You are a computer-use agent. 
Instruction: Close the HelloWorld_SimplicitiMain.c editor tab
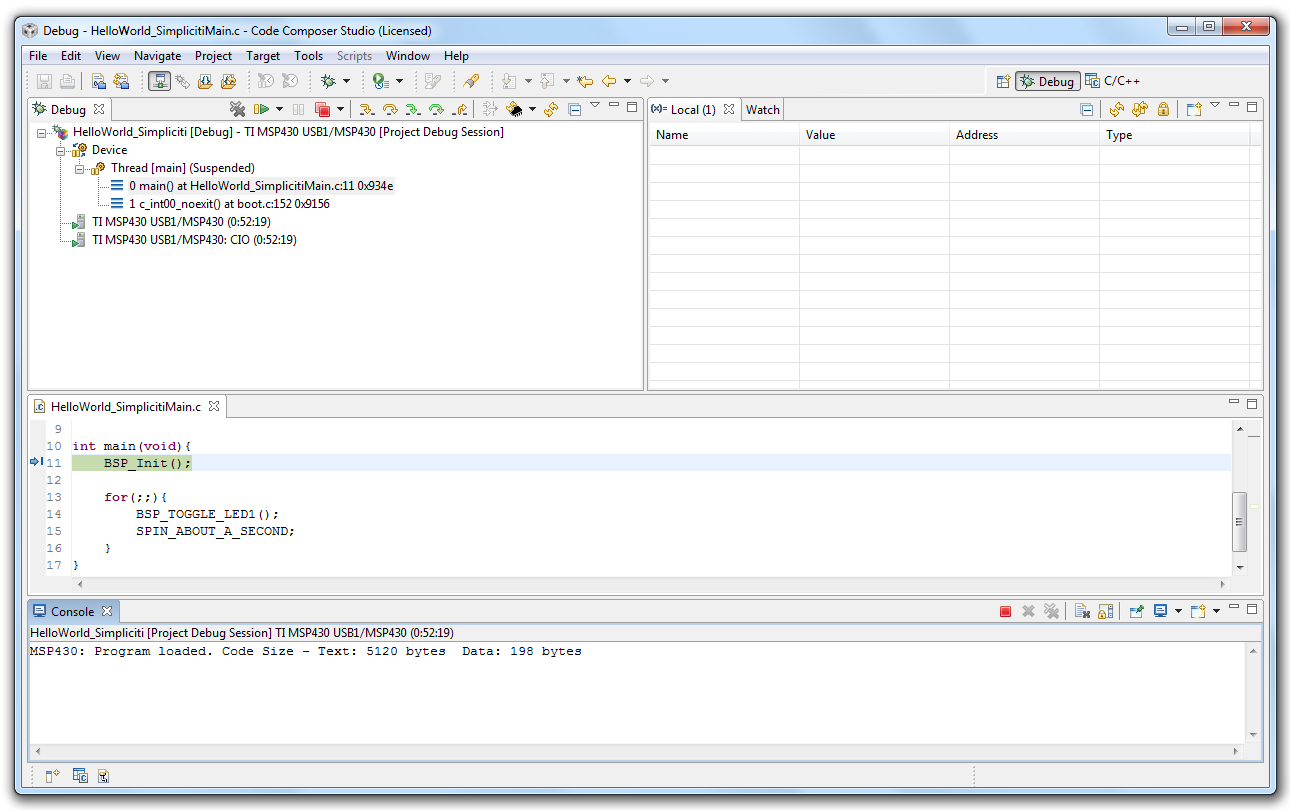(x=214, y=407)
